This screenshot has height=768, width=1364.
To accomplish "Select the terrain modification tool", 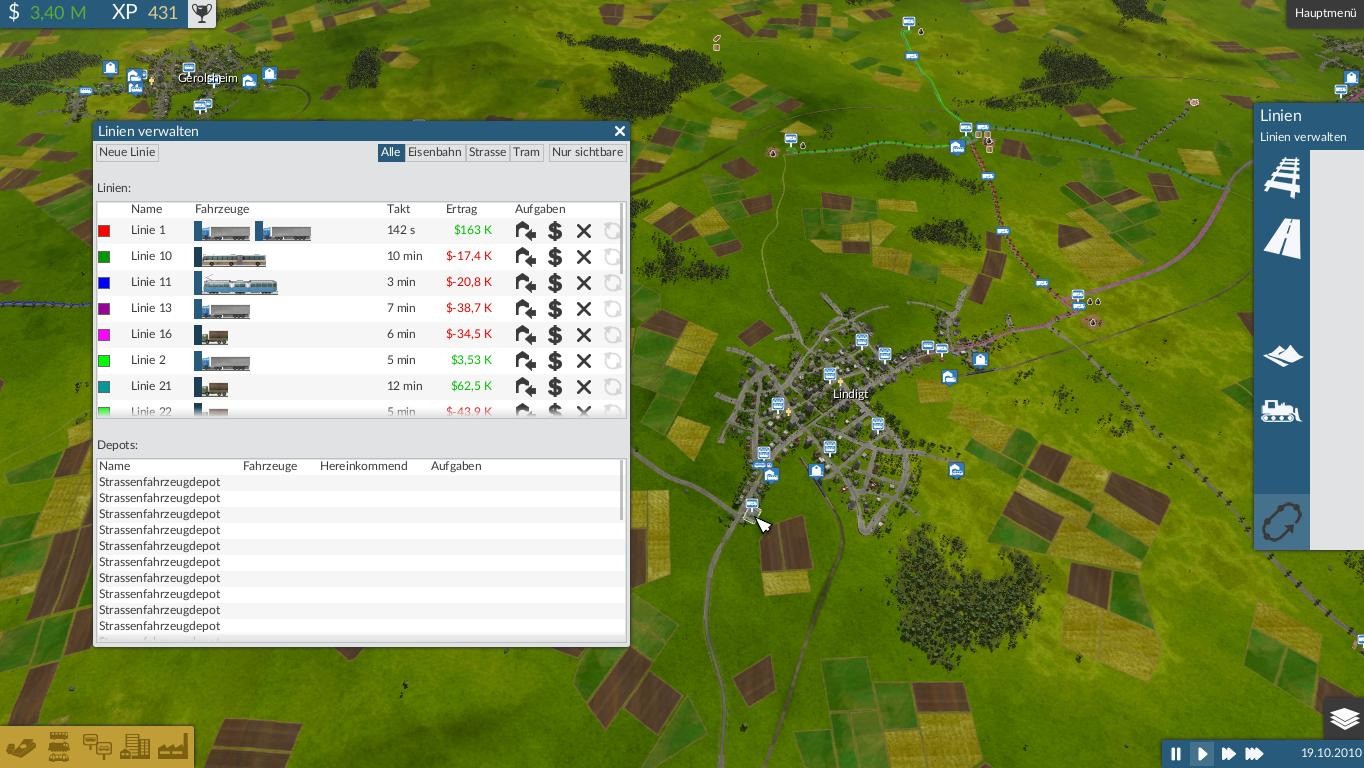I will click(x=1282, y=355).
